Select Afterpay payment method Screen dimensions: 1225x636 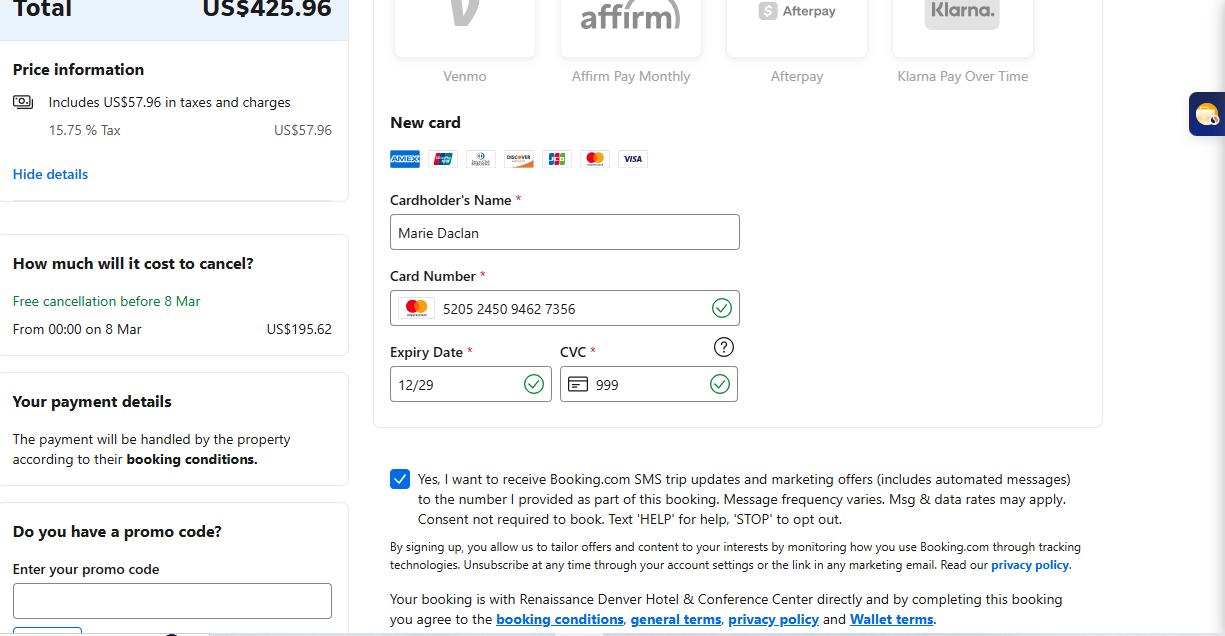(x=797, y=30)
